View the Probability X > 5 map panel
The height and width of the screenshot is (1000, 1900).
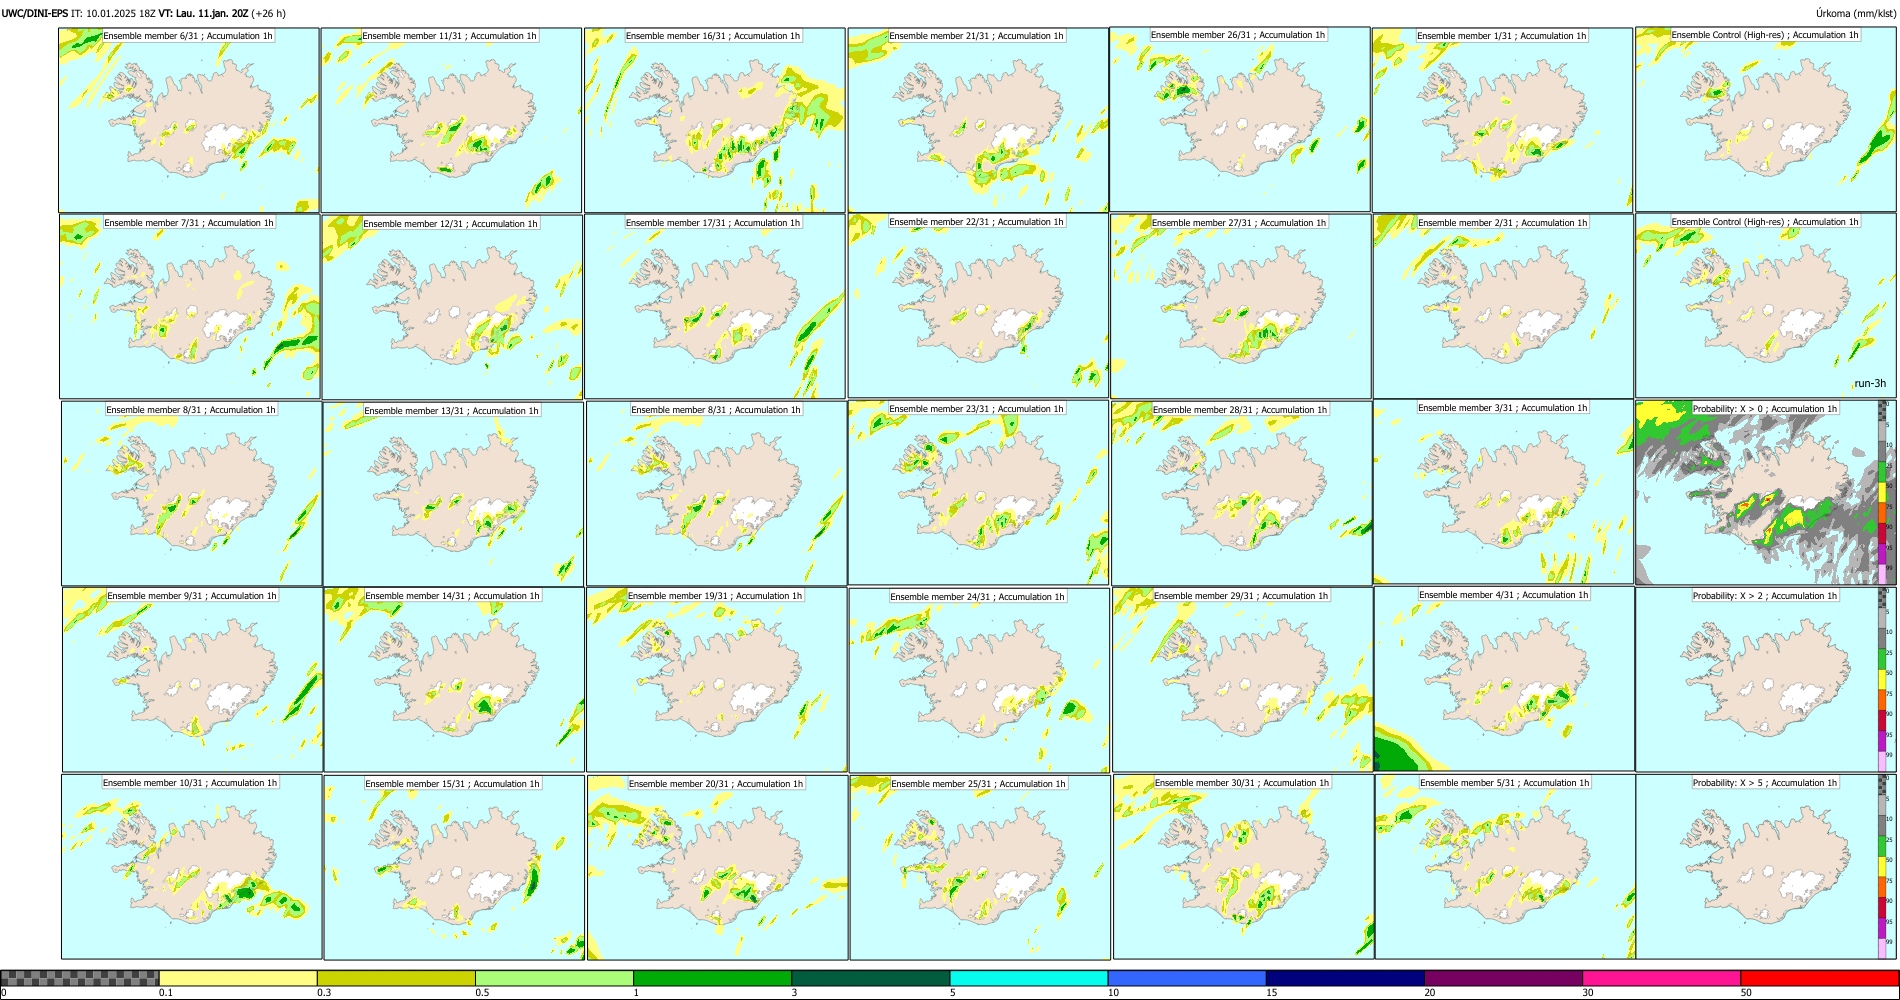pos(1766,867)
